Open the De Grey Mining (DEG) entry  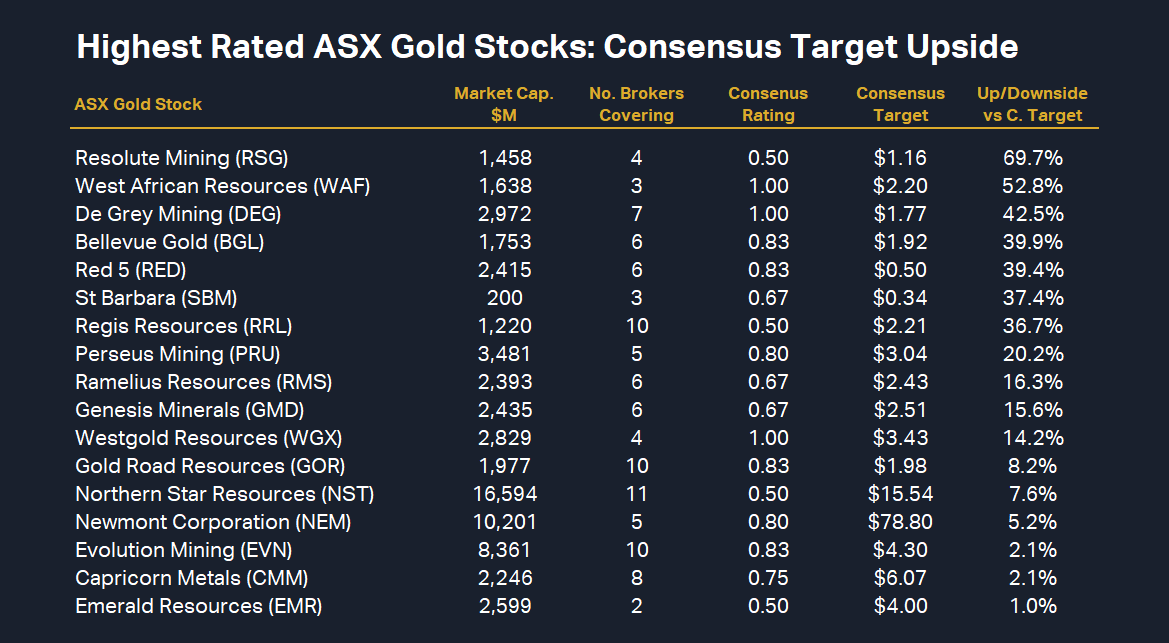(178, 214)
